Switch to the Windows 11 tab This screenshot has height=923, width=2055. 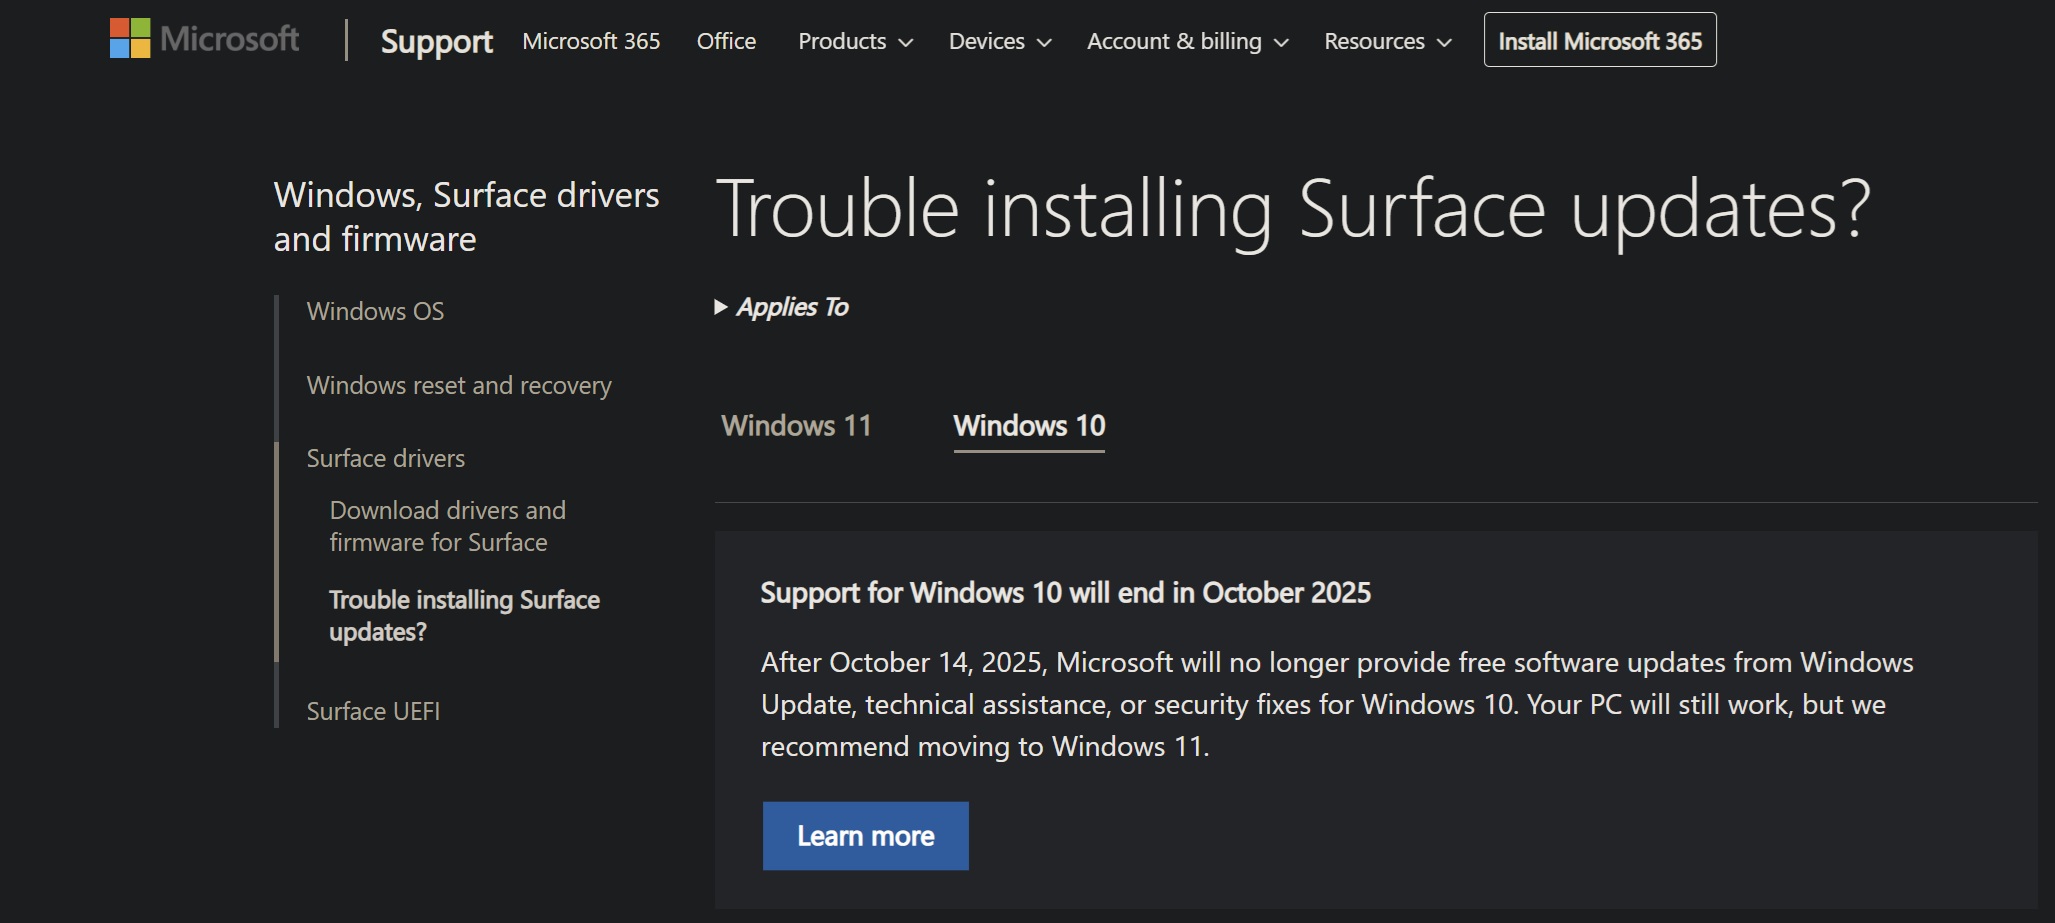tap(796, 425)
